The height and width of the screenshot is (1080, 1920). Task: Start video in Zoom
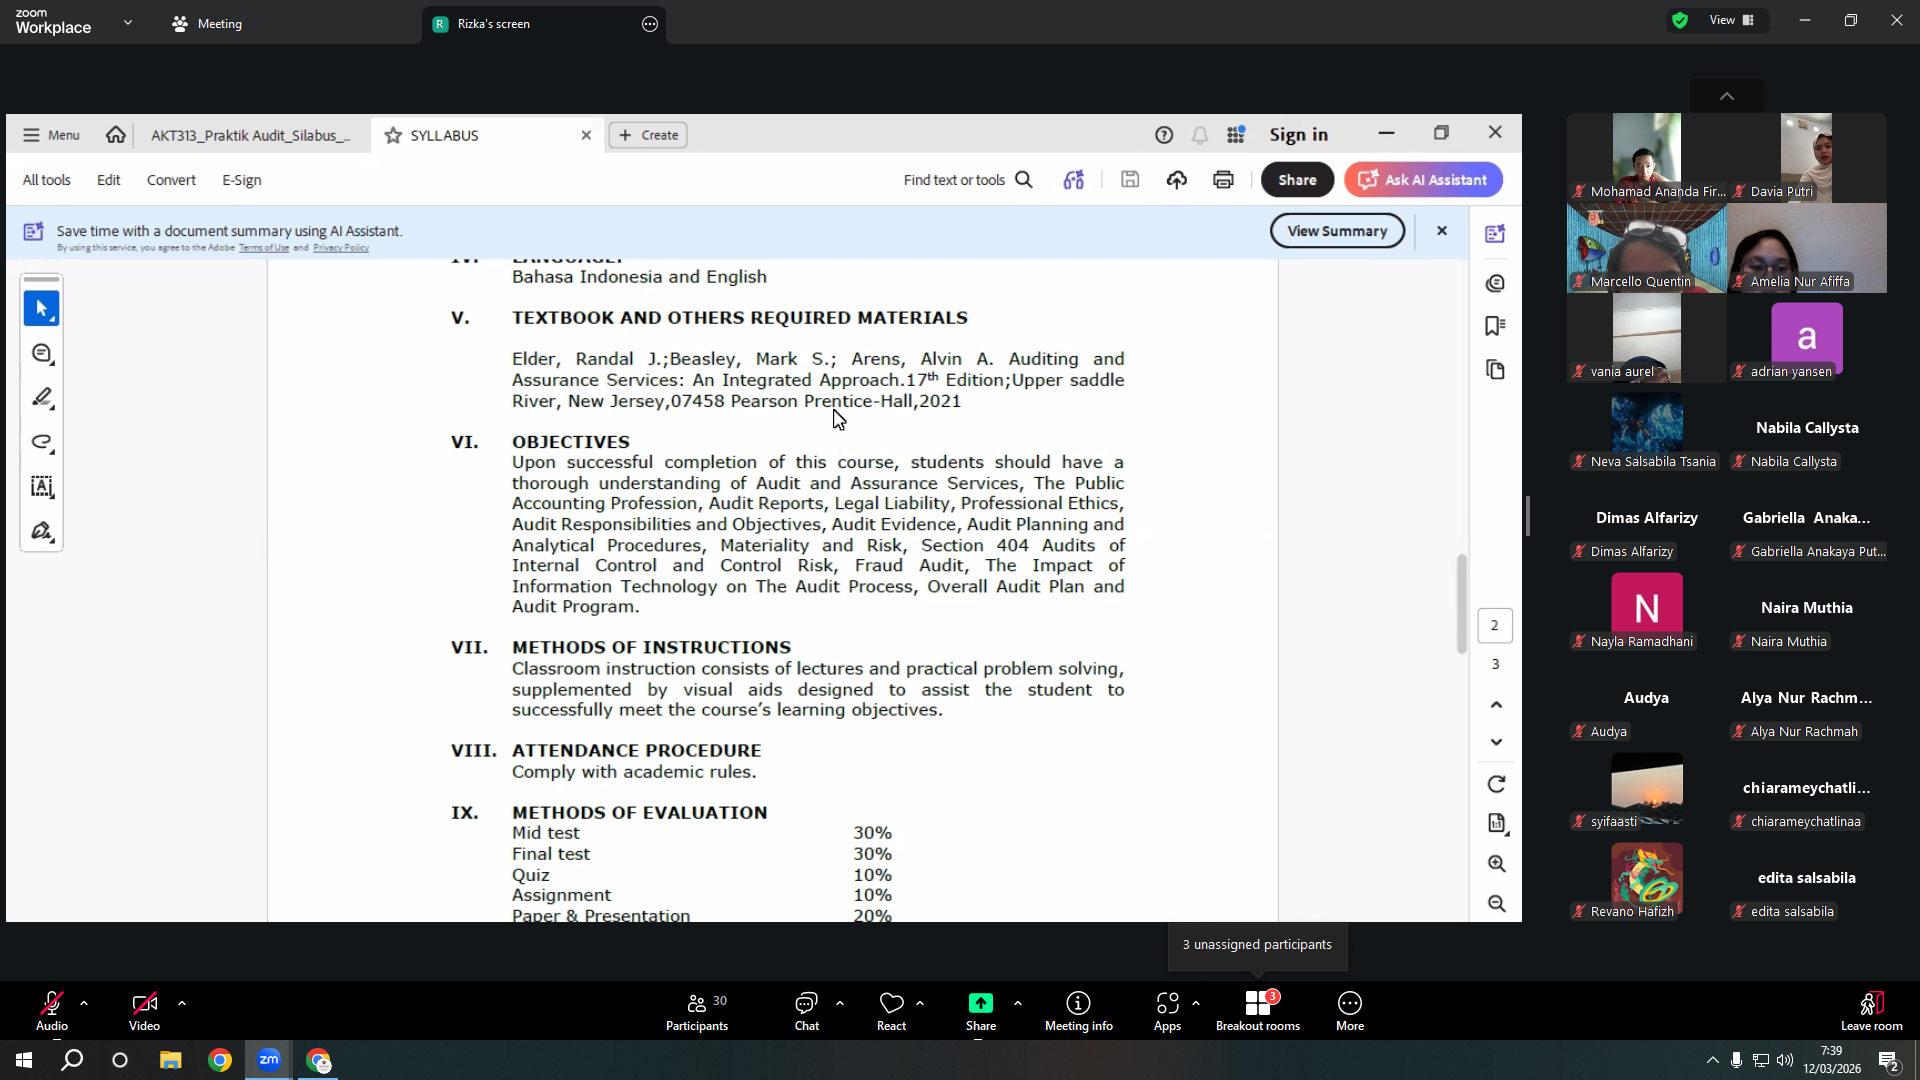click(x=144, y=1011)
